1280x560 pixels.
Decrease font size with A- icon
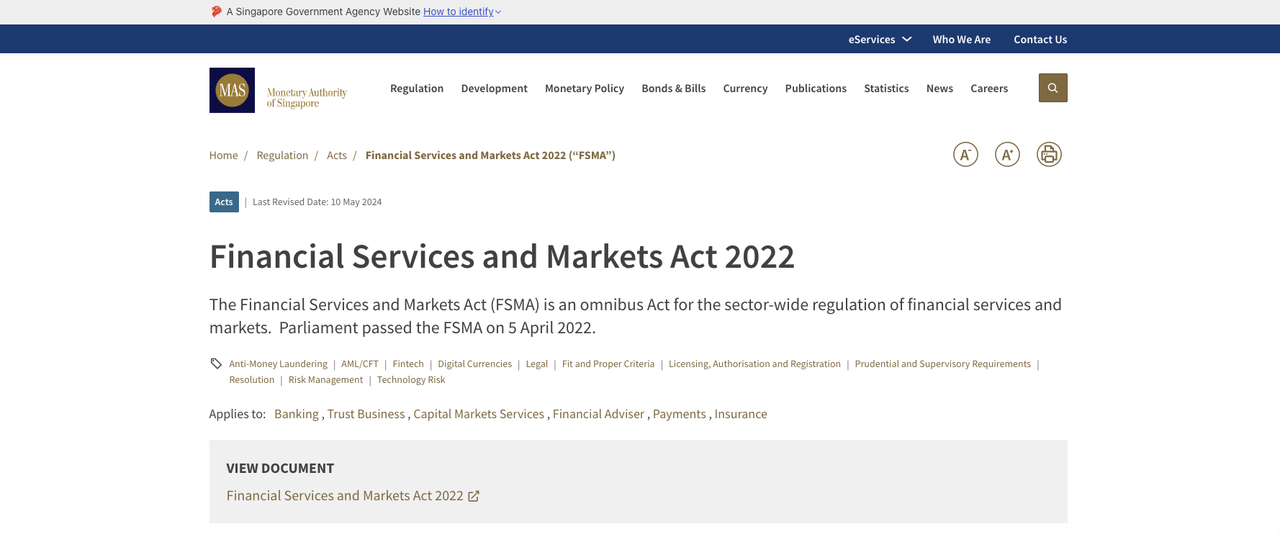coord(965,155)
